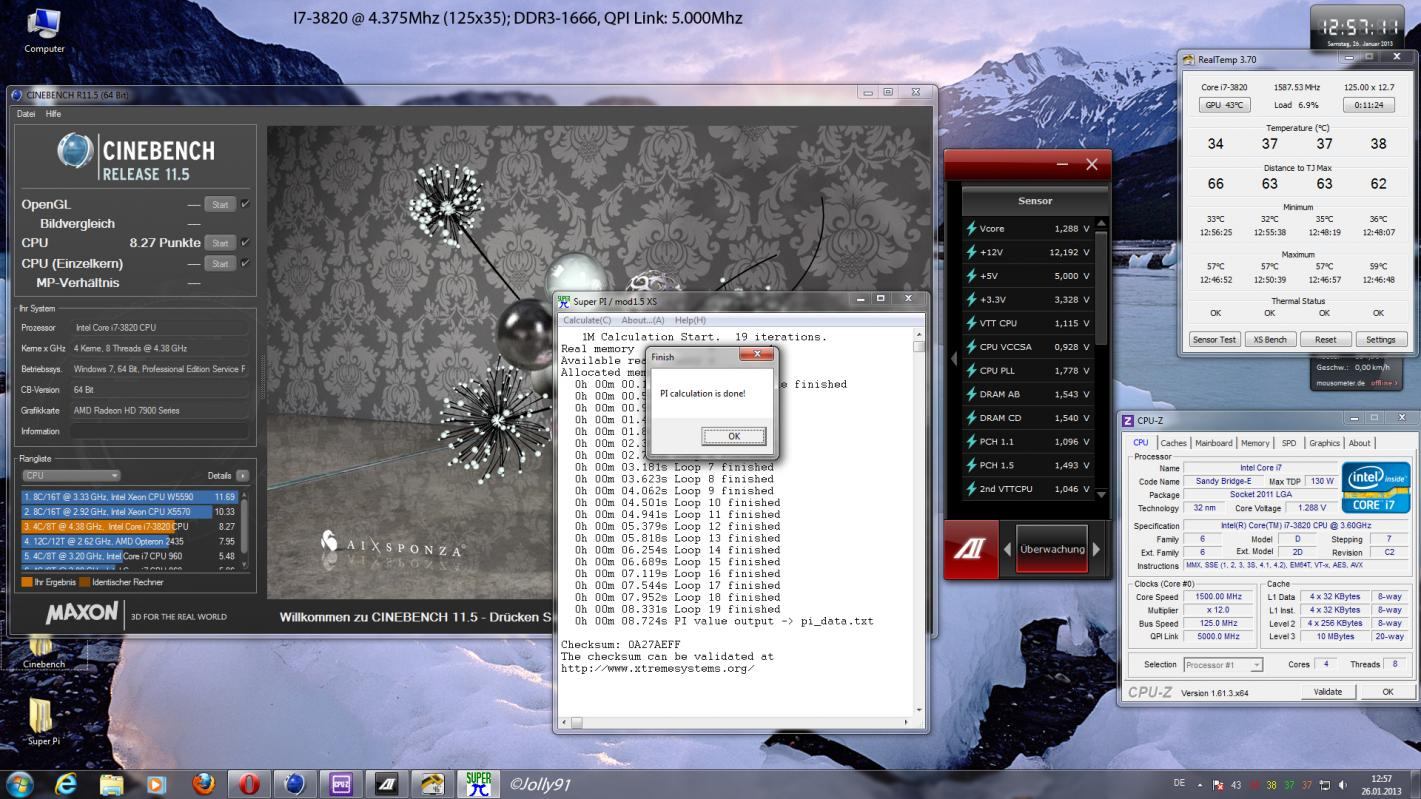Image resolution: width=1421 pixels, height=799 pixels.
Task: Click RealTemp GPU 43°C button
Action: [x=1226, y=105]
